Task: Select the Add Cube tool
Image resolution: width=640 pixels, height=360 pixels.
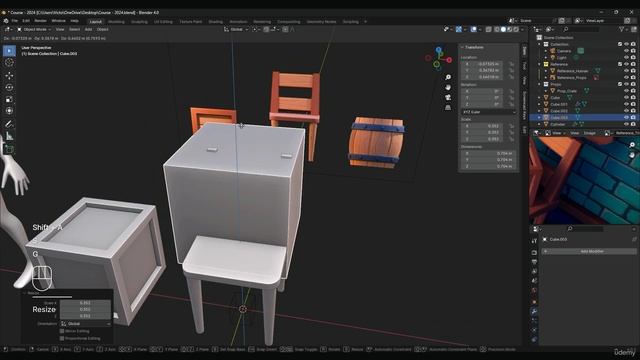Action: tap(9, 149)
